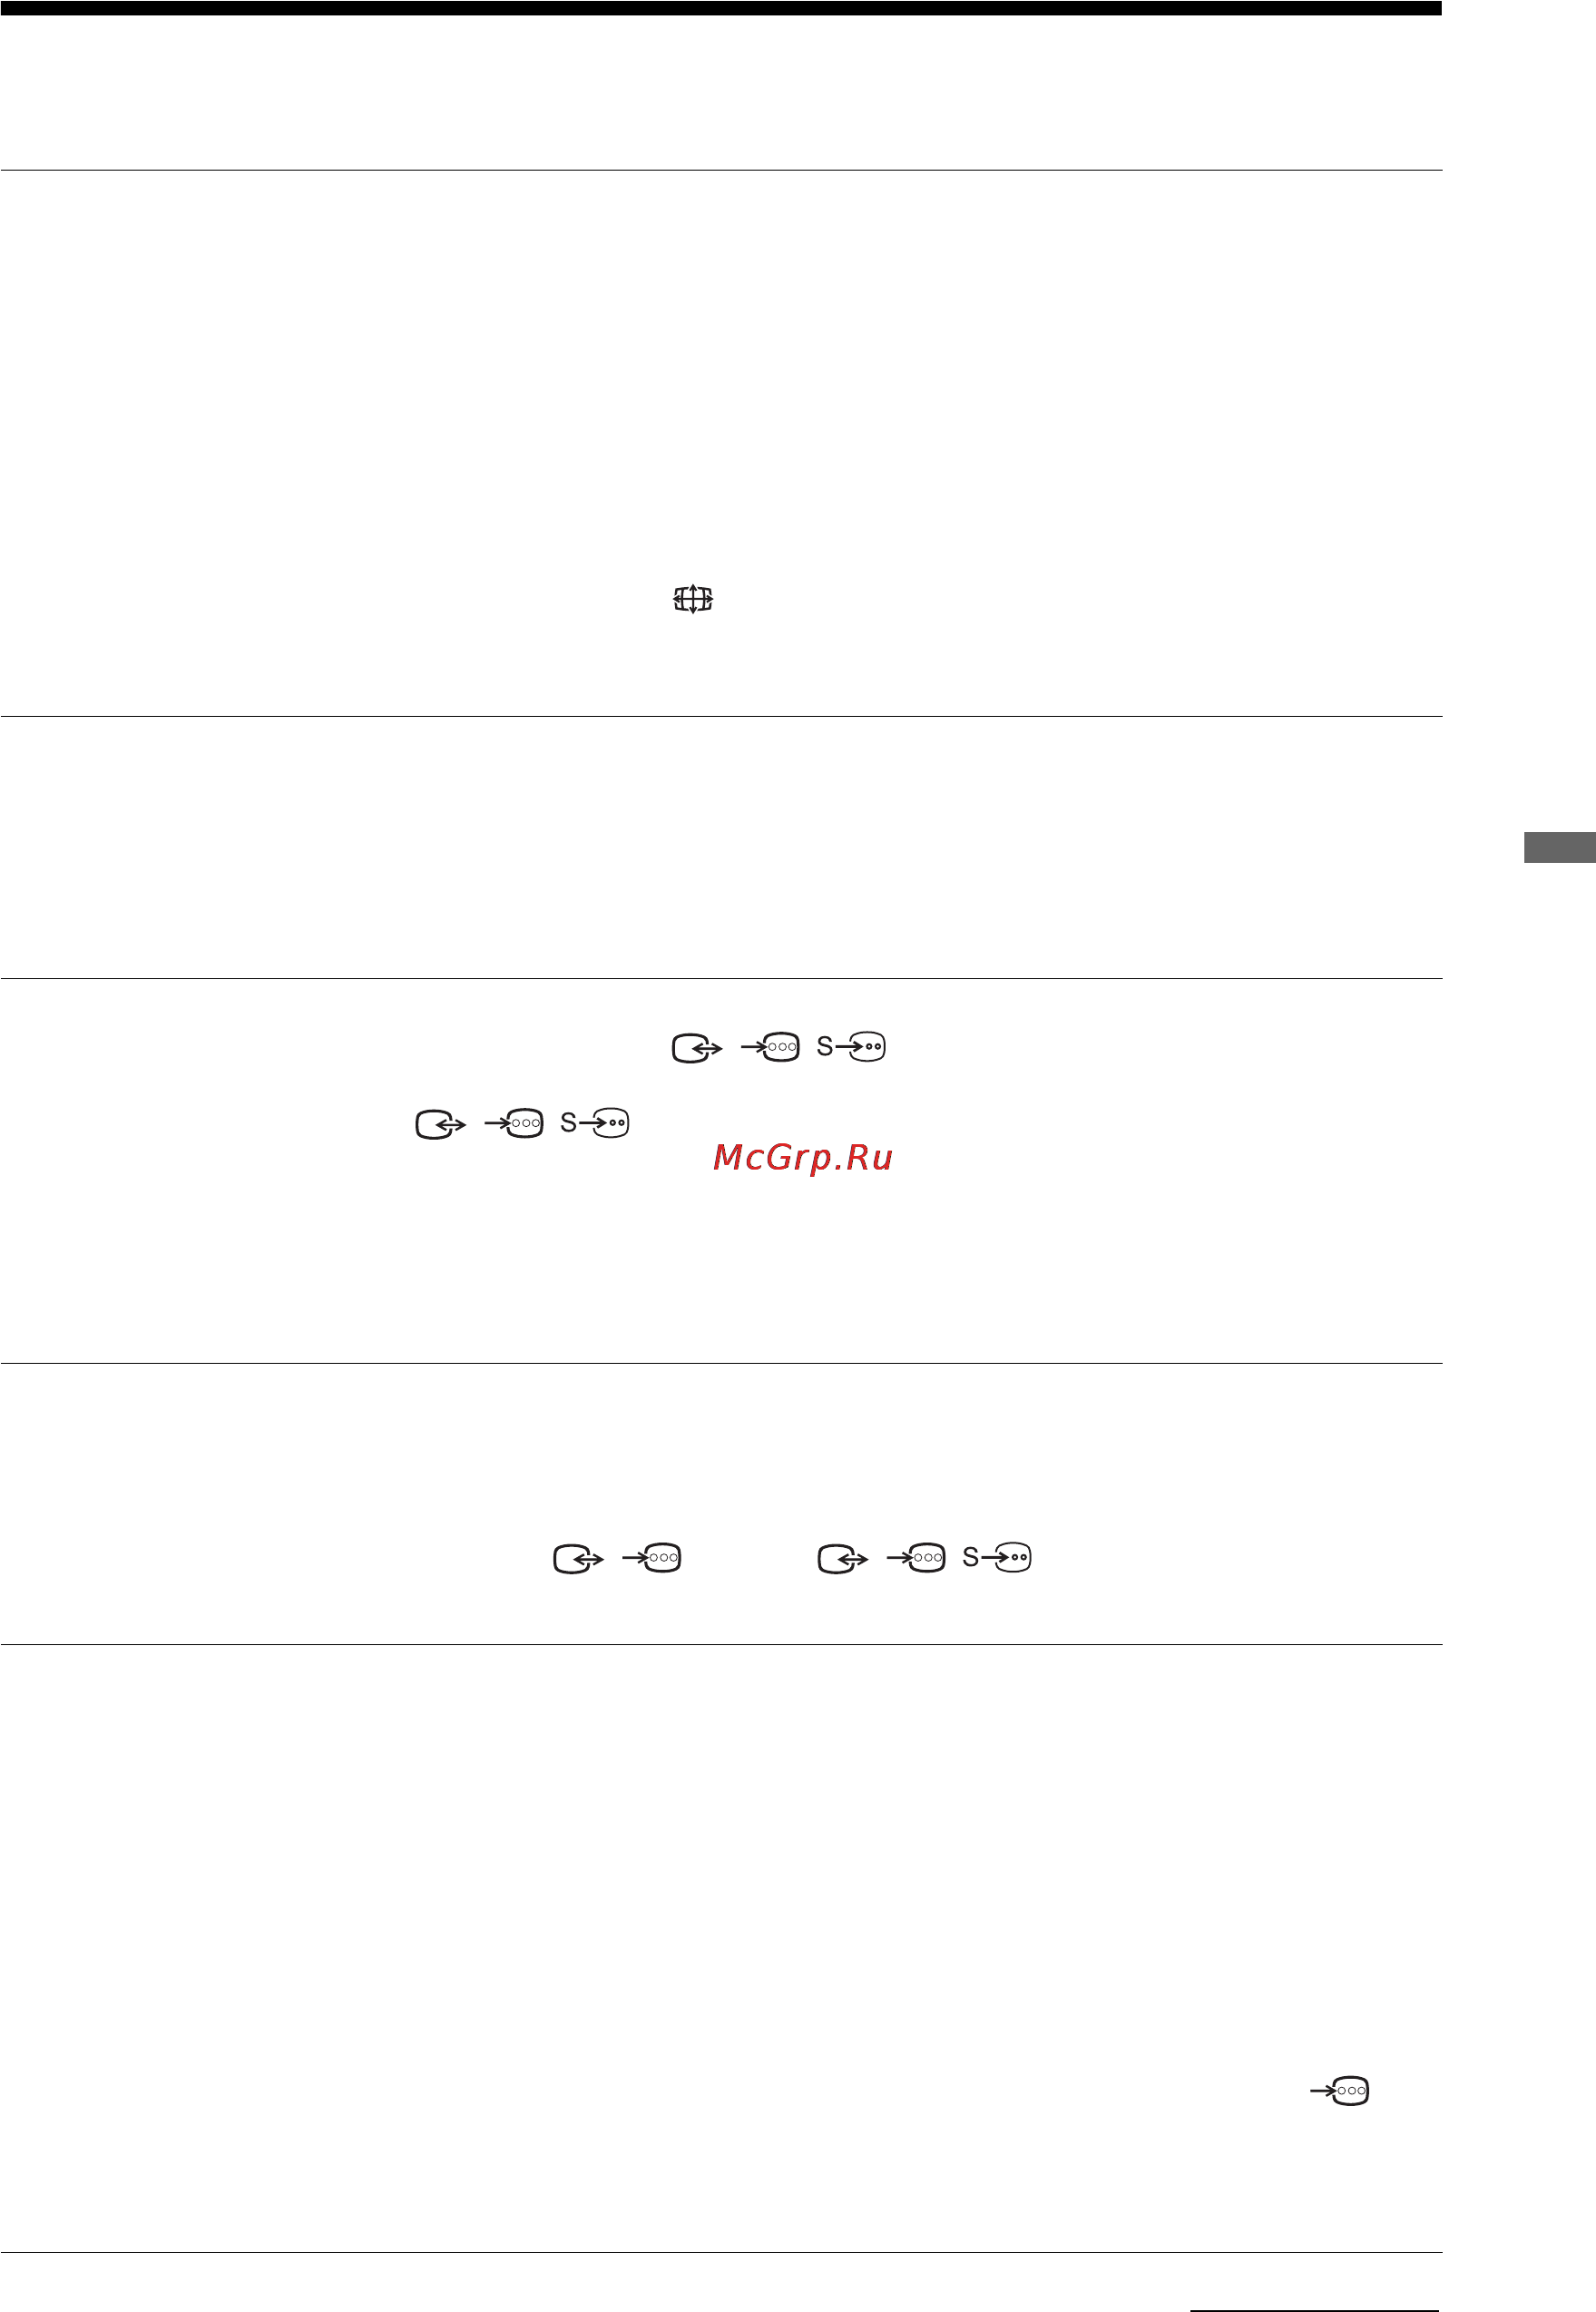Image resolution: width=1596 pixels, height=2312 pixels.
Task: Click the S-video icon left of the McGrp.Ru watermark
Action: pyautogui.click(x=595, y=1123)
